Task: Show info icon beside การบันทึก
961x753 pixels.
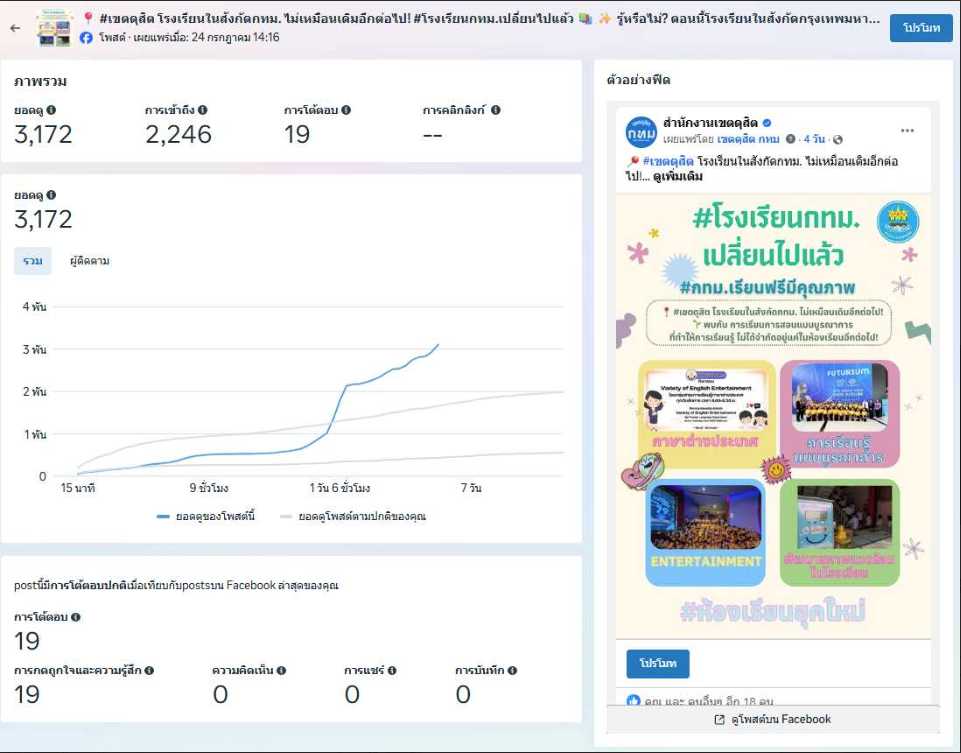Action: pyautogui.click(x=512, y=670)
